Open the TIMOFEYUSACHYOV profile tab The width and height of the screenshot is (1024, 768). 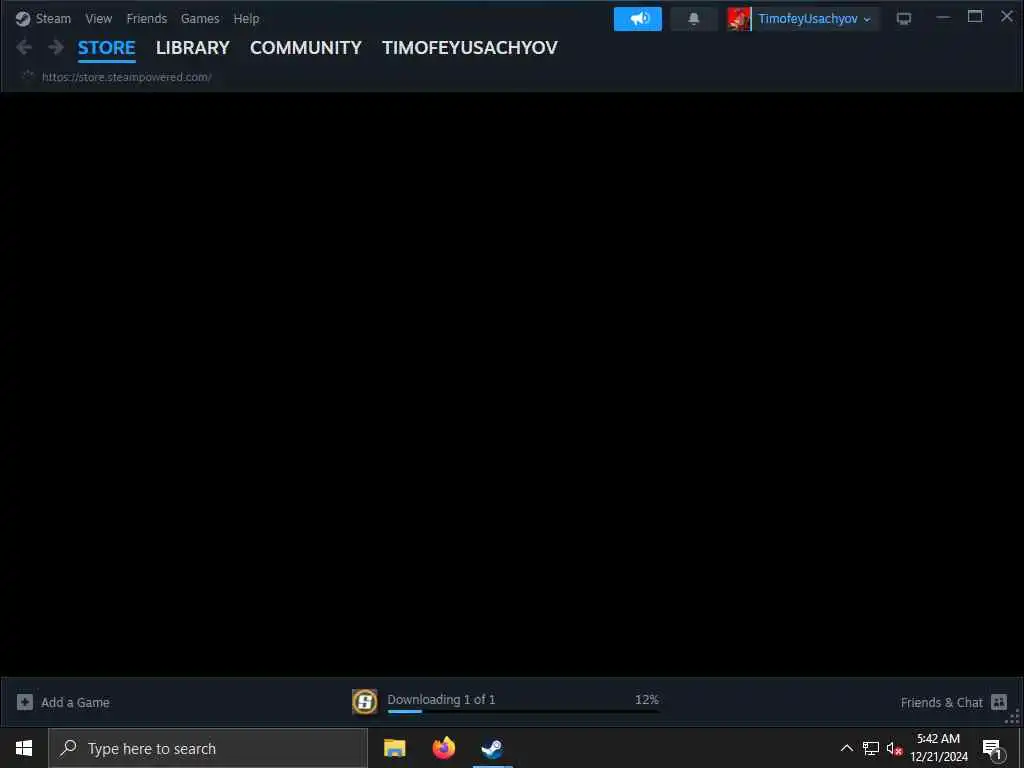[x=470, y=48]
